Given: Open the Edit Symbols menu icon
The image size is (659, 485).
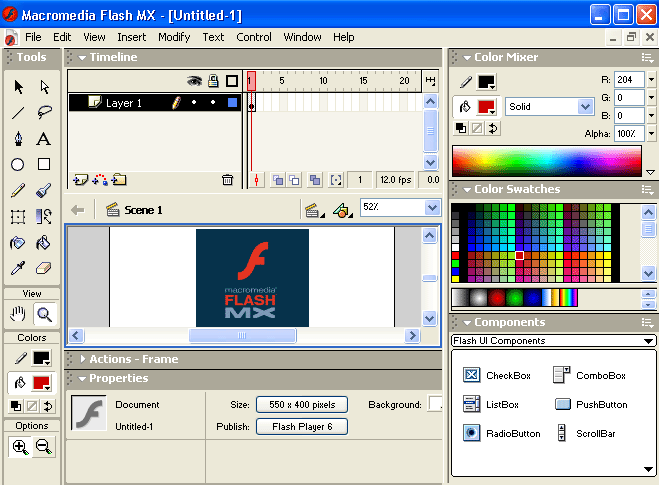Looking at the screenshot, I should point(342,209).
